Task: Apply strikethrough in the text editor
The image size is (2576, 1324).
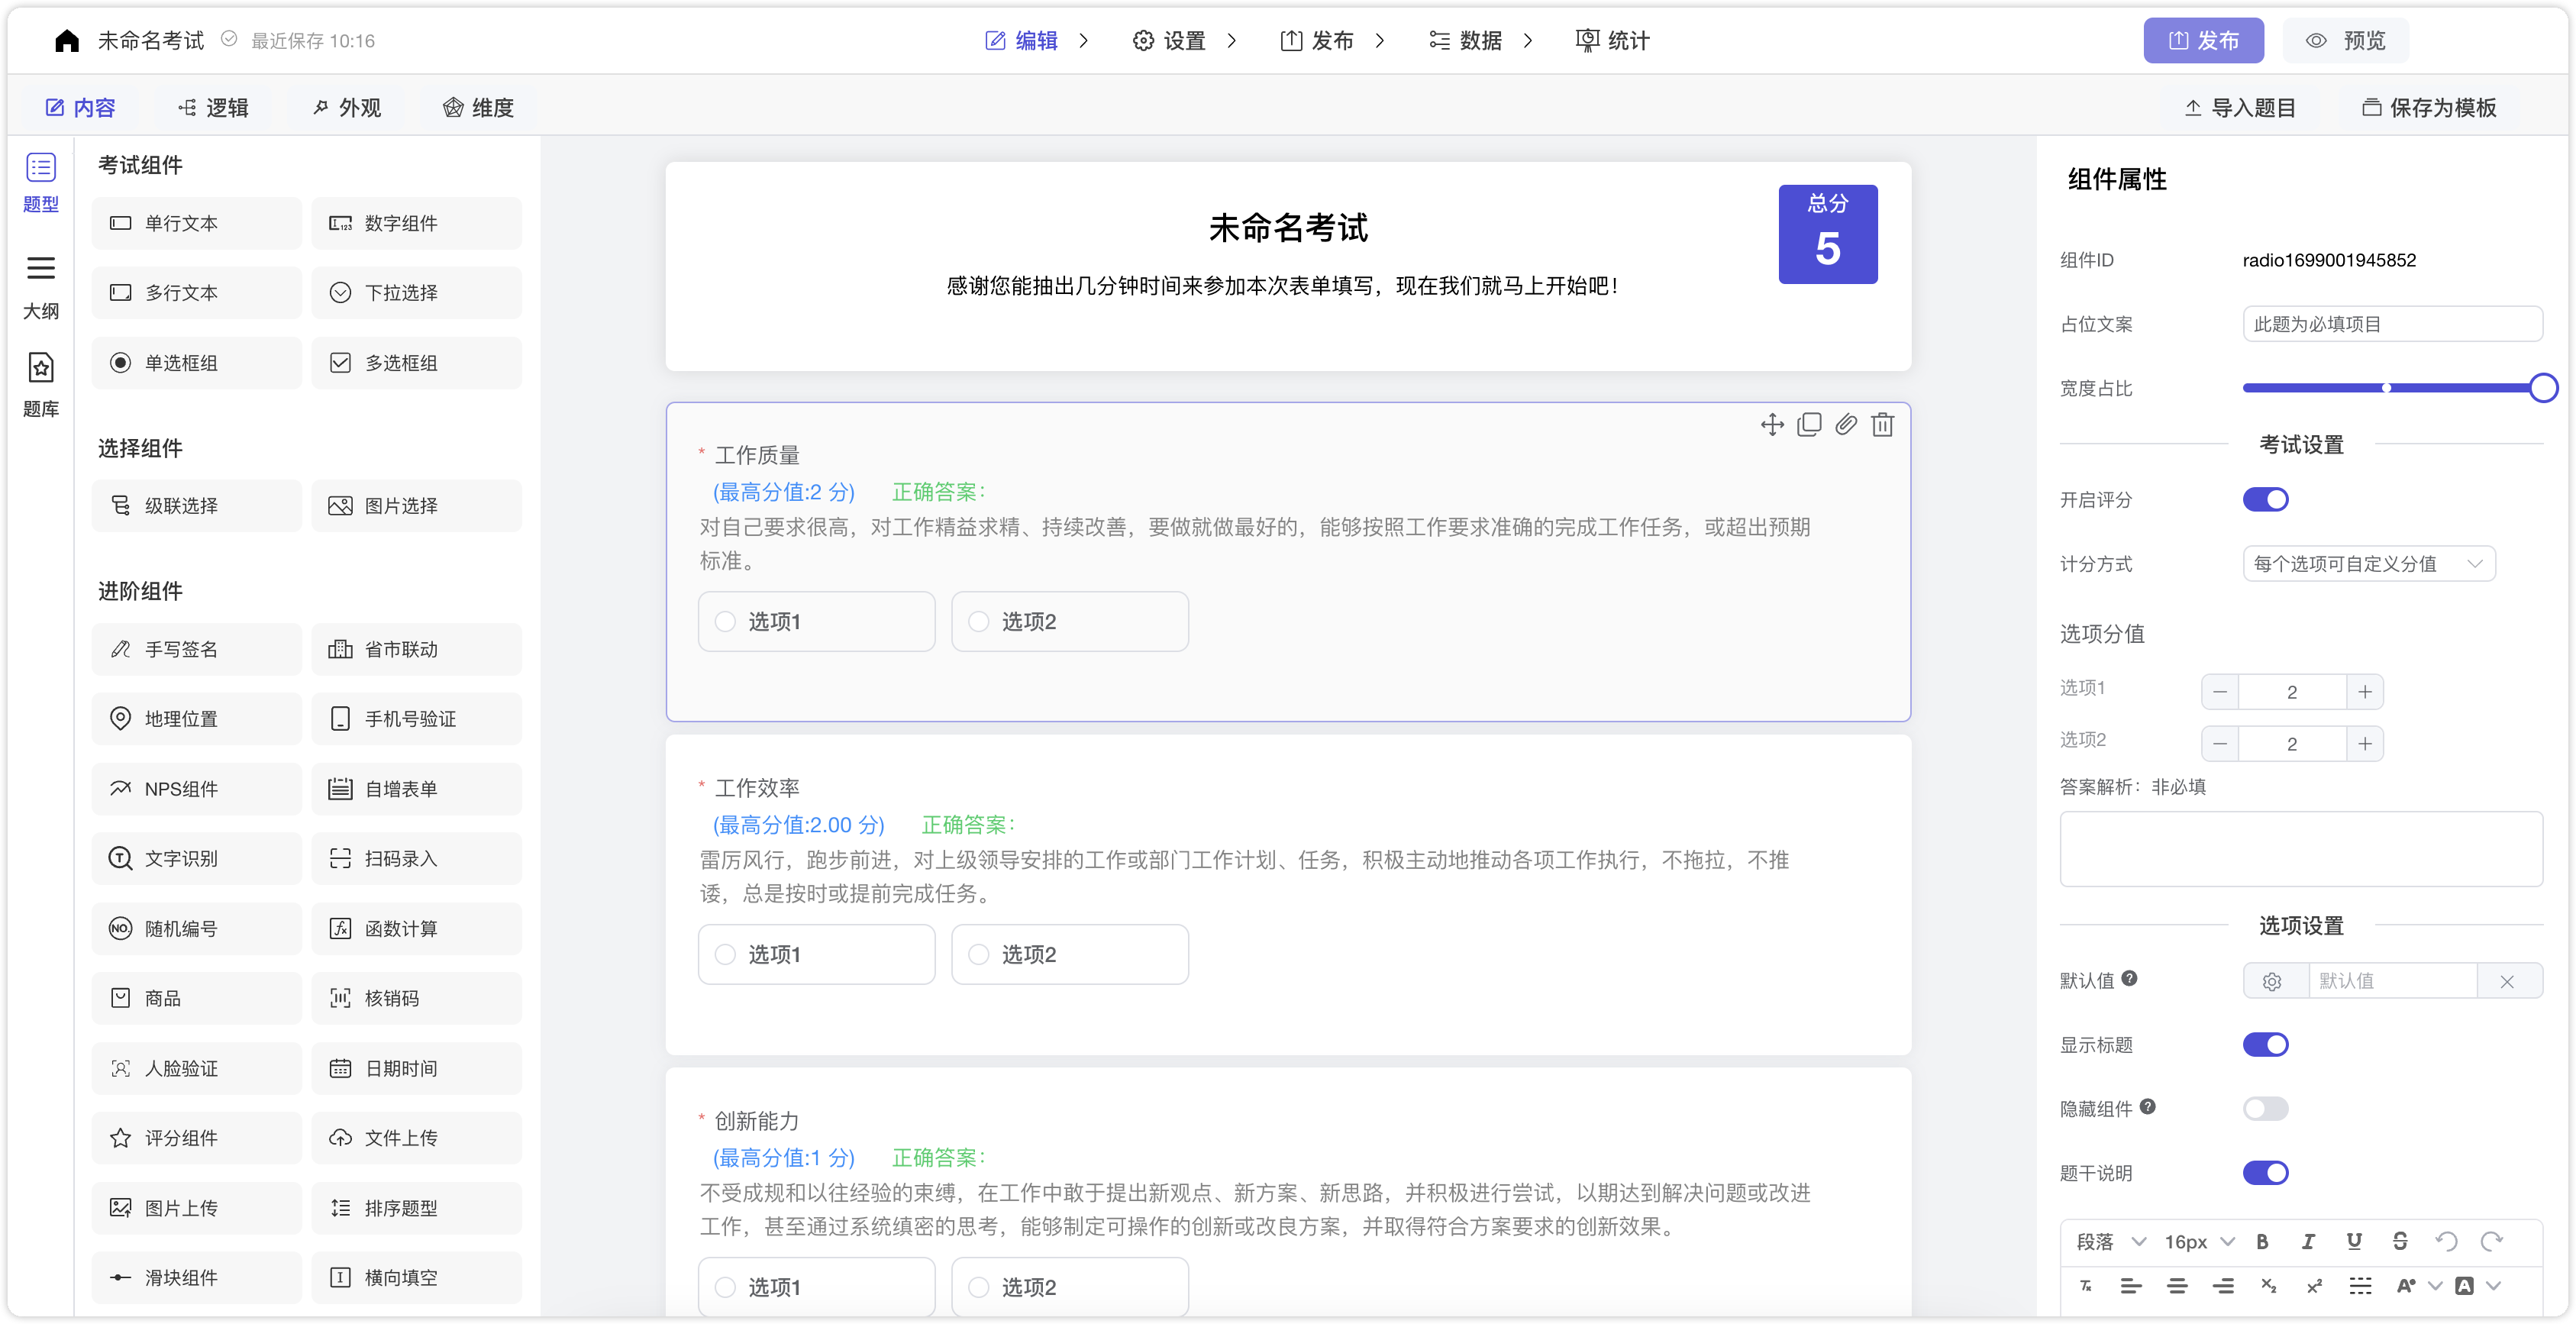Action: (2400, 1241)
